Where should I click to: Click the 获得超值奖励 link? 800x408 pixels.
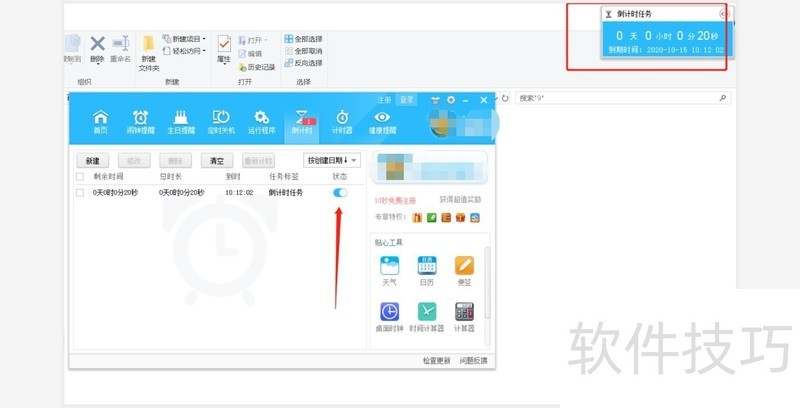(460, 199)
